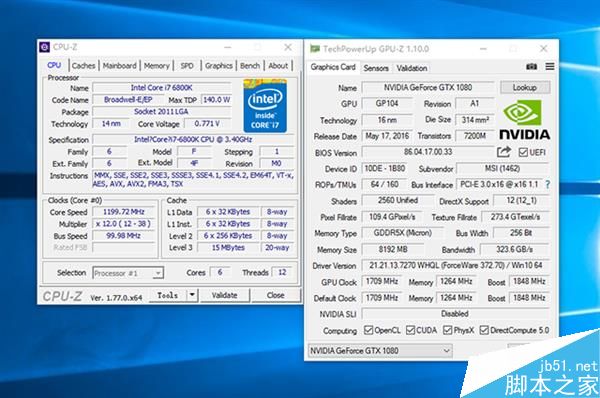Click the Cores value 6

pos(220,272)
